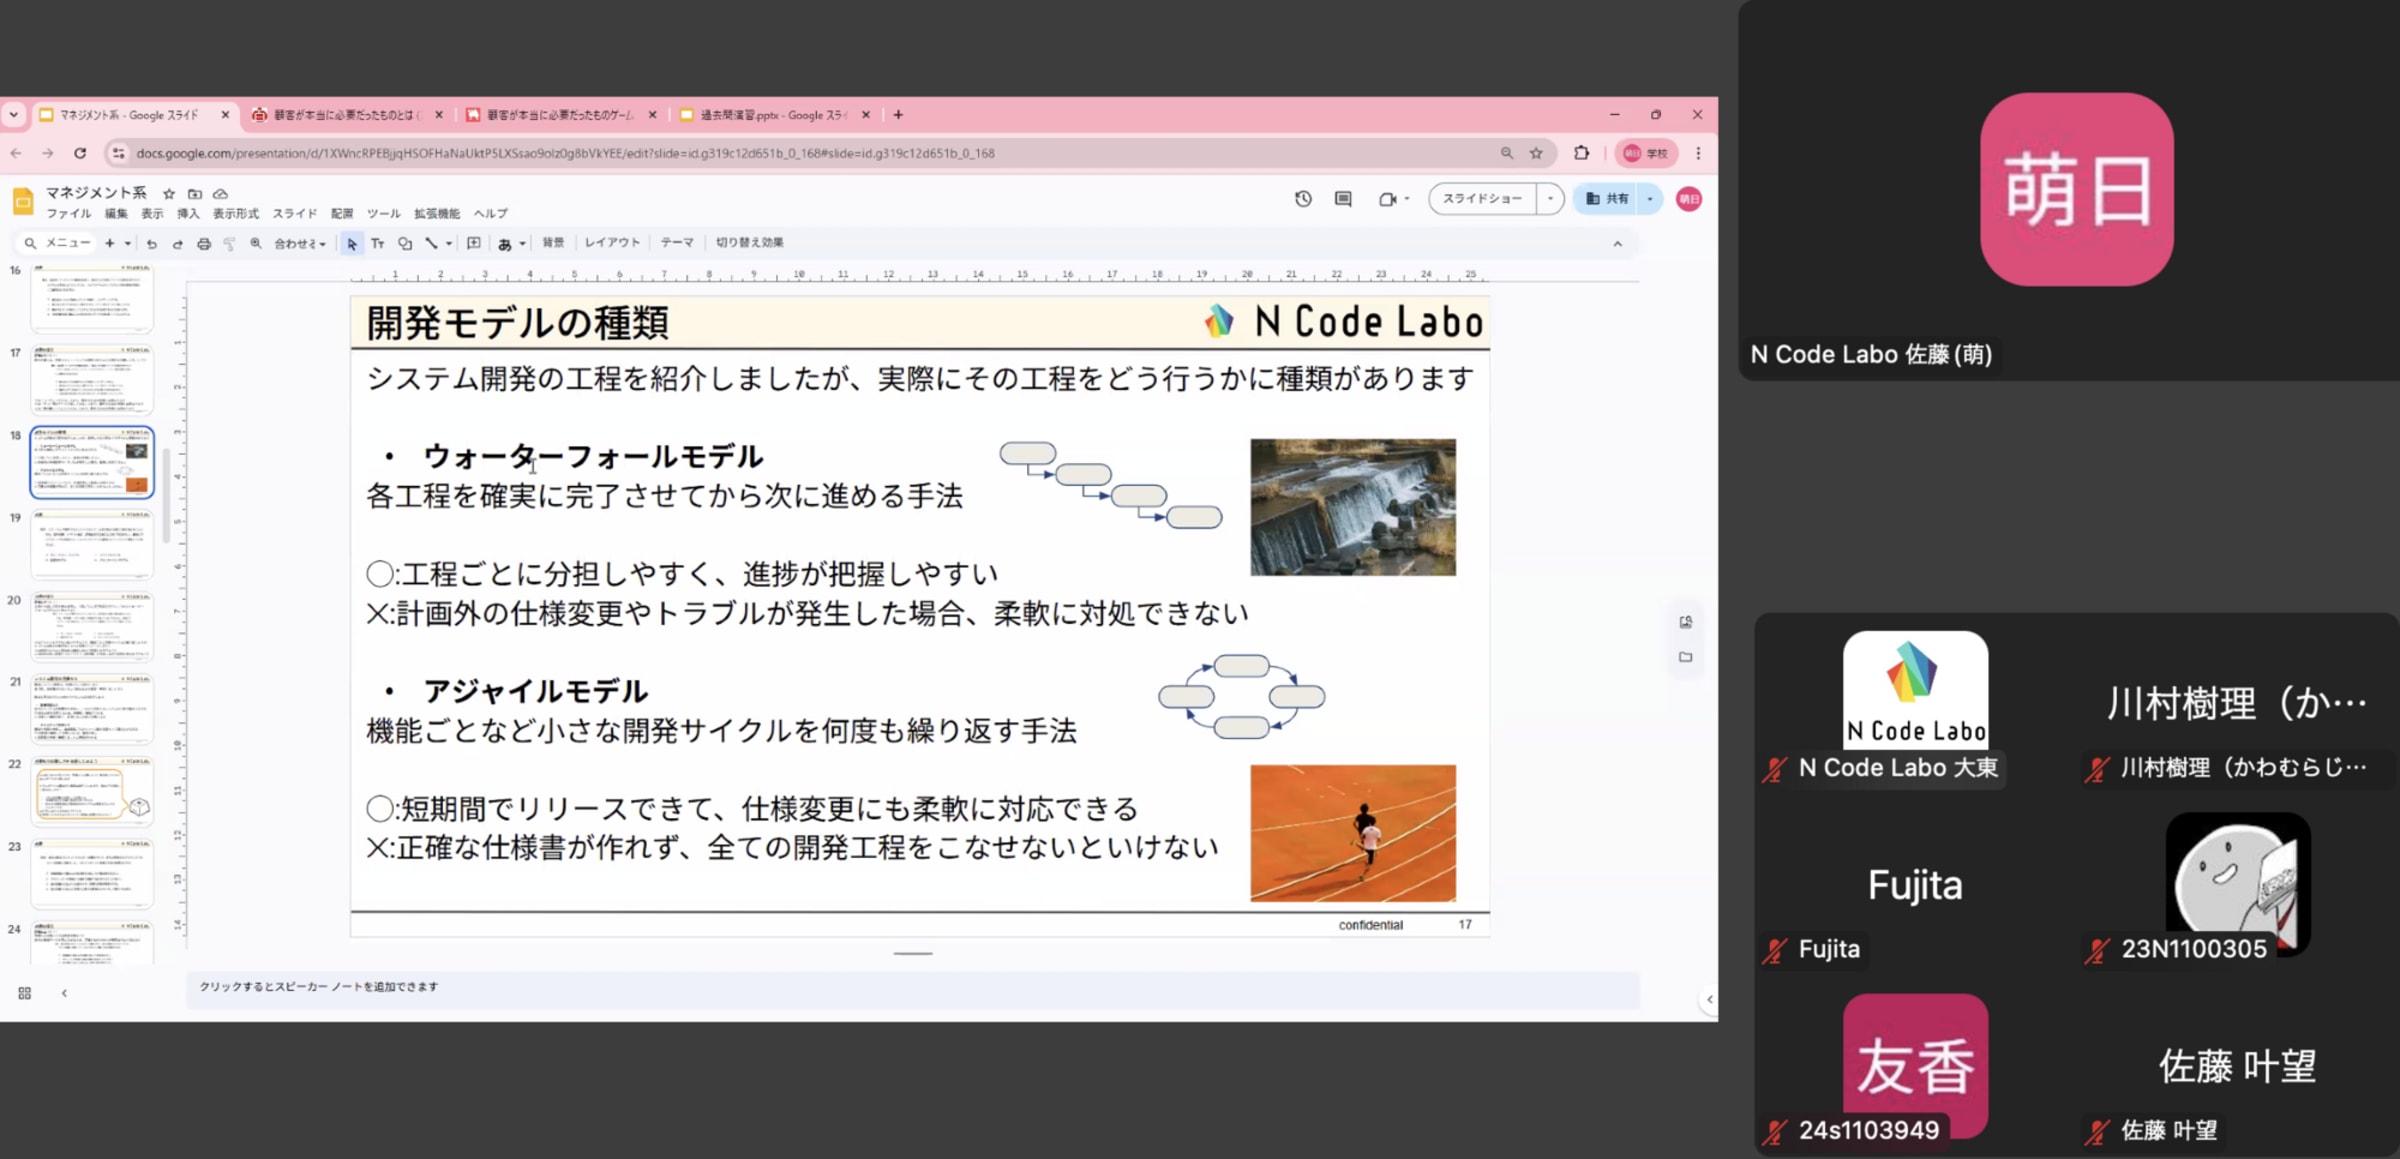
Task: Open Chrome extensions puzzle icon
Action: [1581, 153]
